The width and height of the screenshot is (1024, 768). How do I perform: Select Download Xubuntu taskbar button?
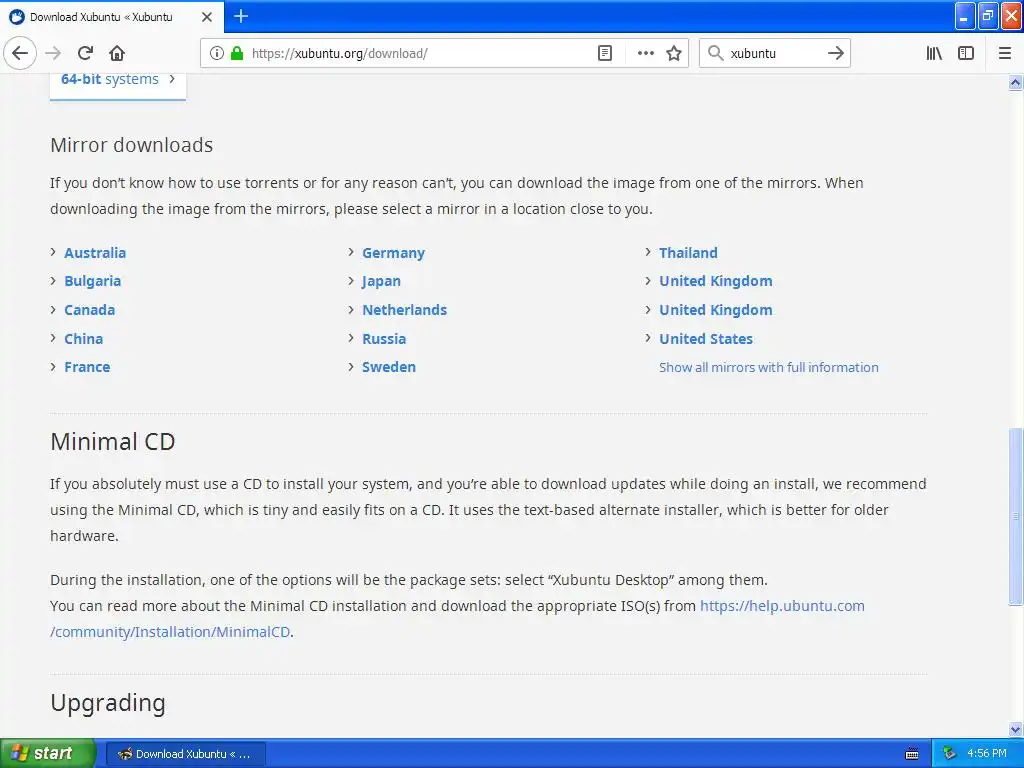(185, 754)
